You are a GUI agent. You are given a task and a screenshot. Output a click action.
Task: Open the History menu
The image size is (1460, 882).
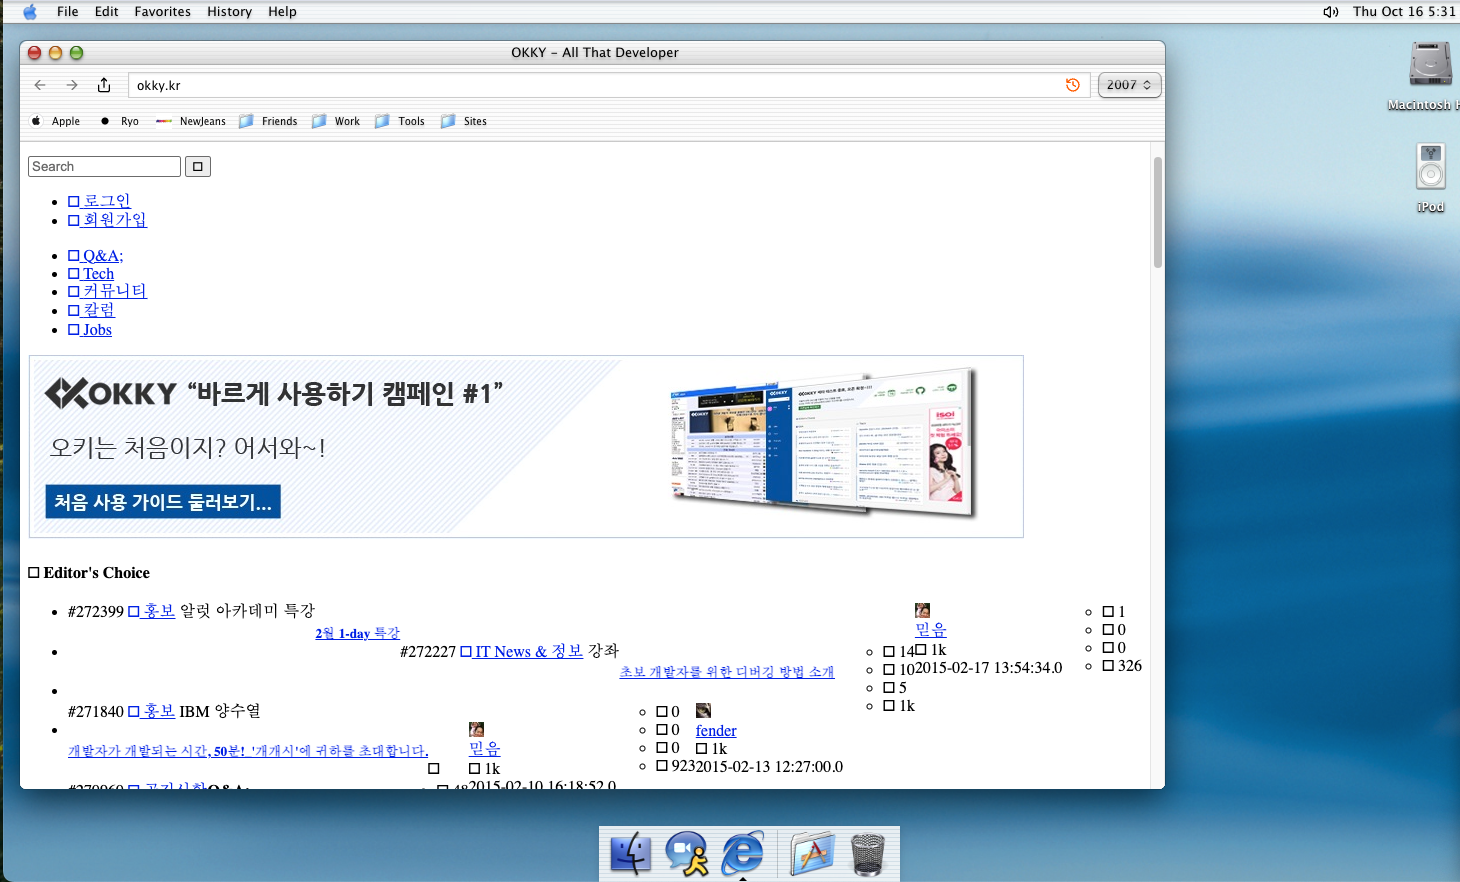click(230, 12)
